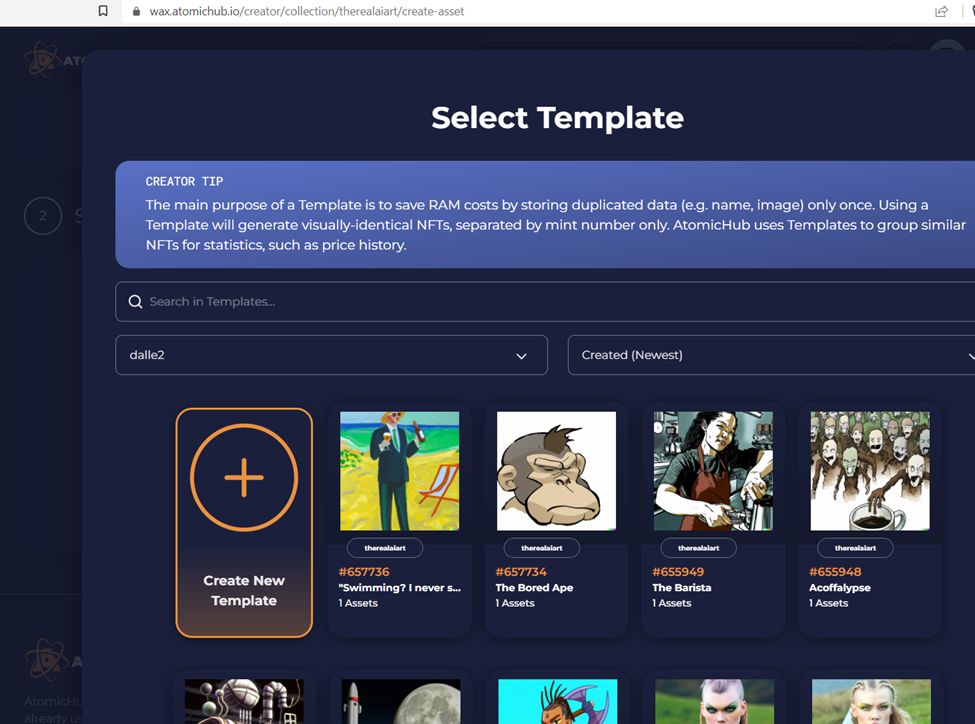Click the CREATOR TIP heading
Screen dimensions: 975x724
point(184,182)
